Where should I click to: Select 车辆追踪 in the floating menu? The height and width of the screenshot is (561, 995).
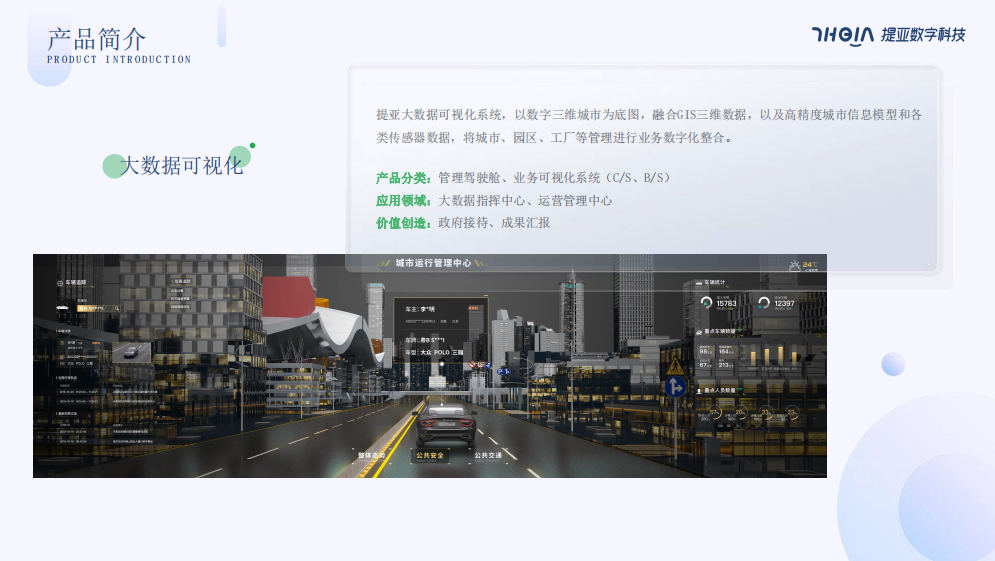point(181,282)
